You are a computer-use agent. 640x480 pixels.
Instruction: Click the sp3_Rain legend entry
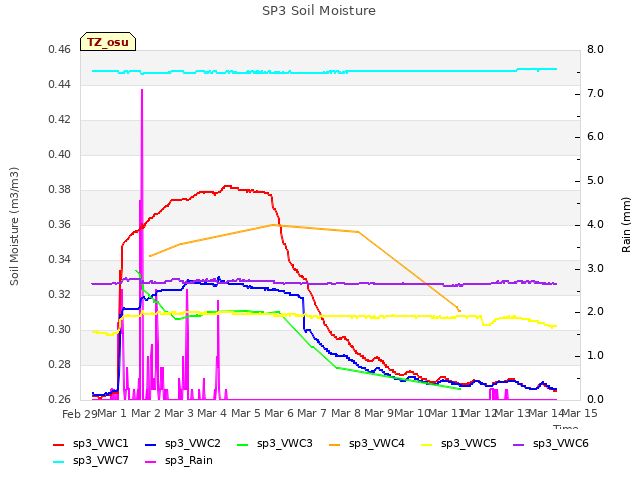tap(179, 461)
